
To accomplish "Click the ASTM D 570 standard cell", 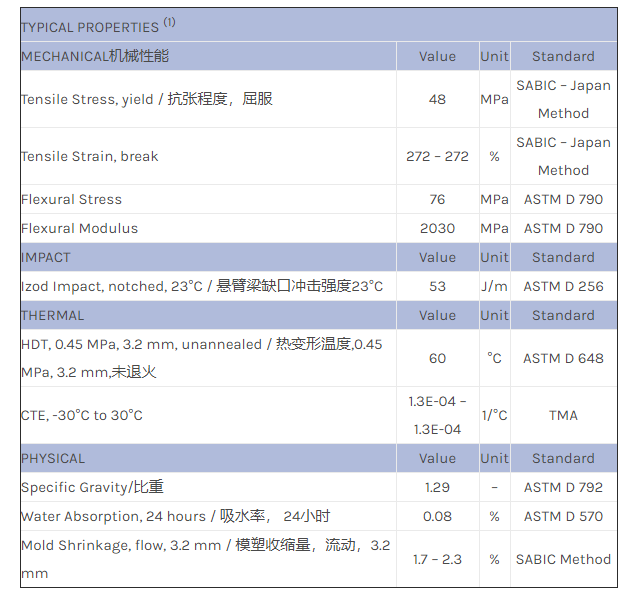I will tap(563, 516).
